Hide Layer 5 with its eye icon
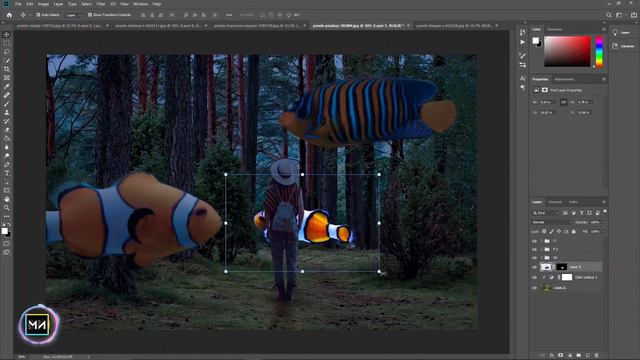Screen dimensions: 640x360 (x=534, y=267)
